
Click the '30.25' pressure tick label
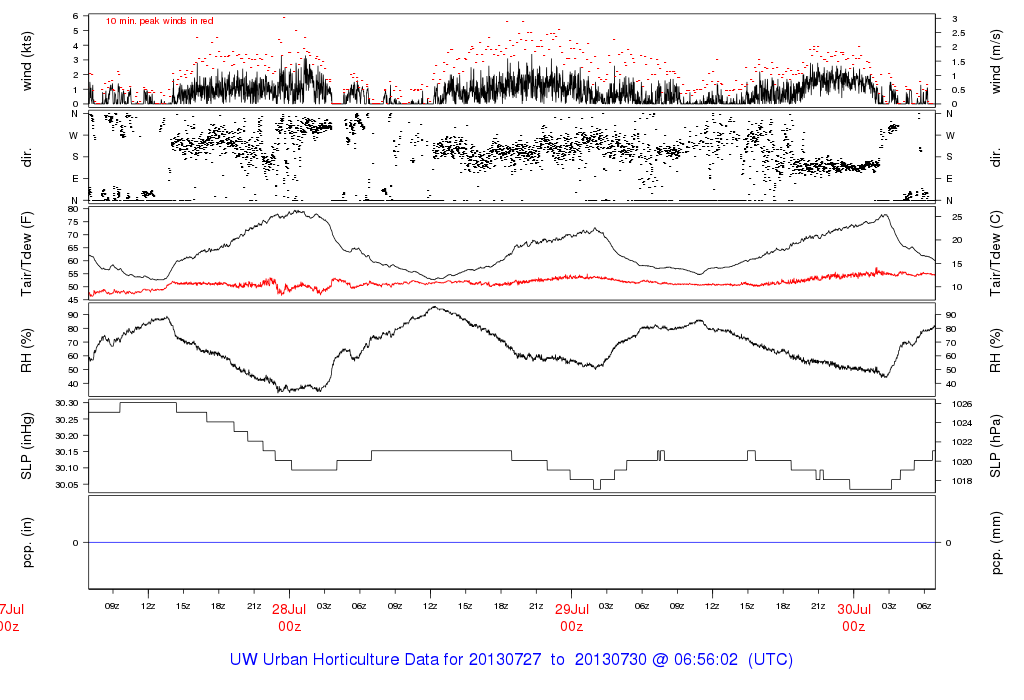tap(67, 419)
